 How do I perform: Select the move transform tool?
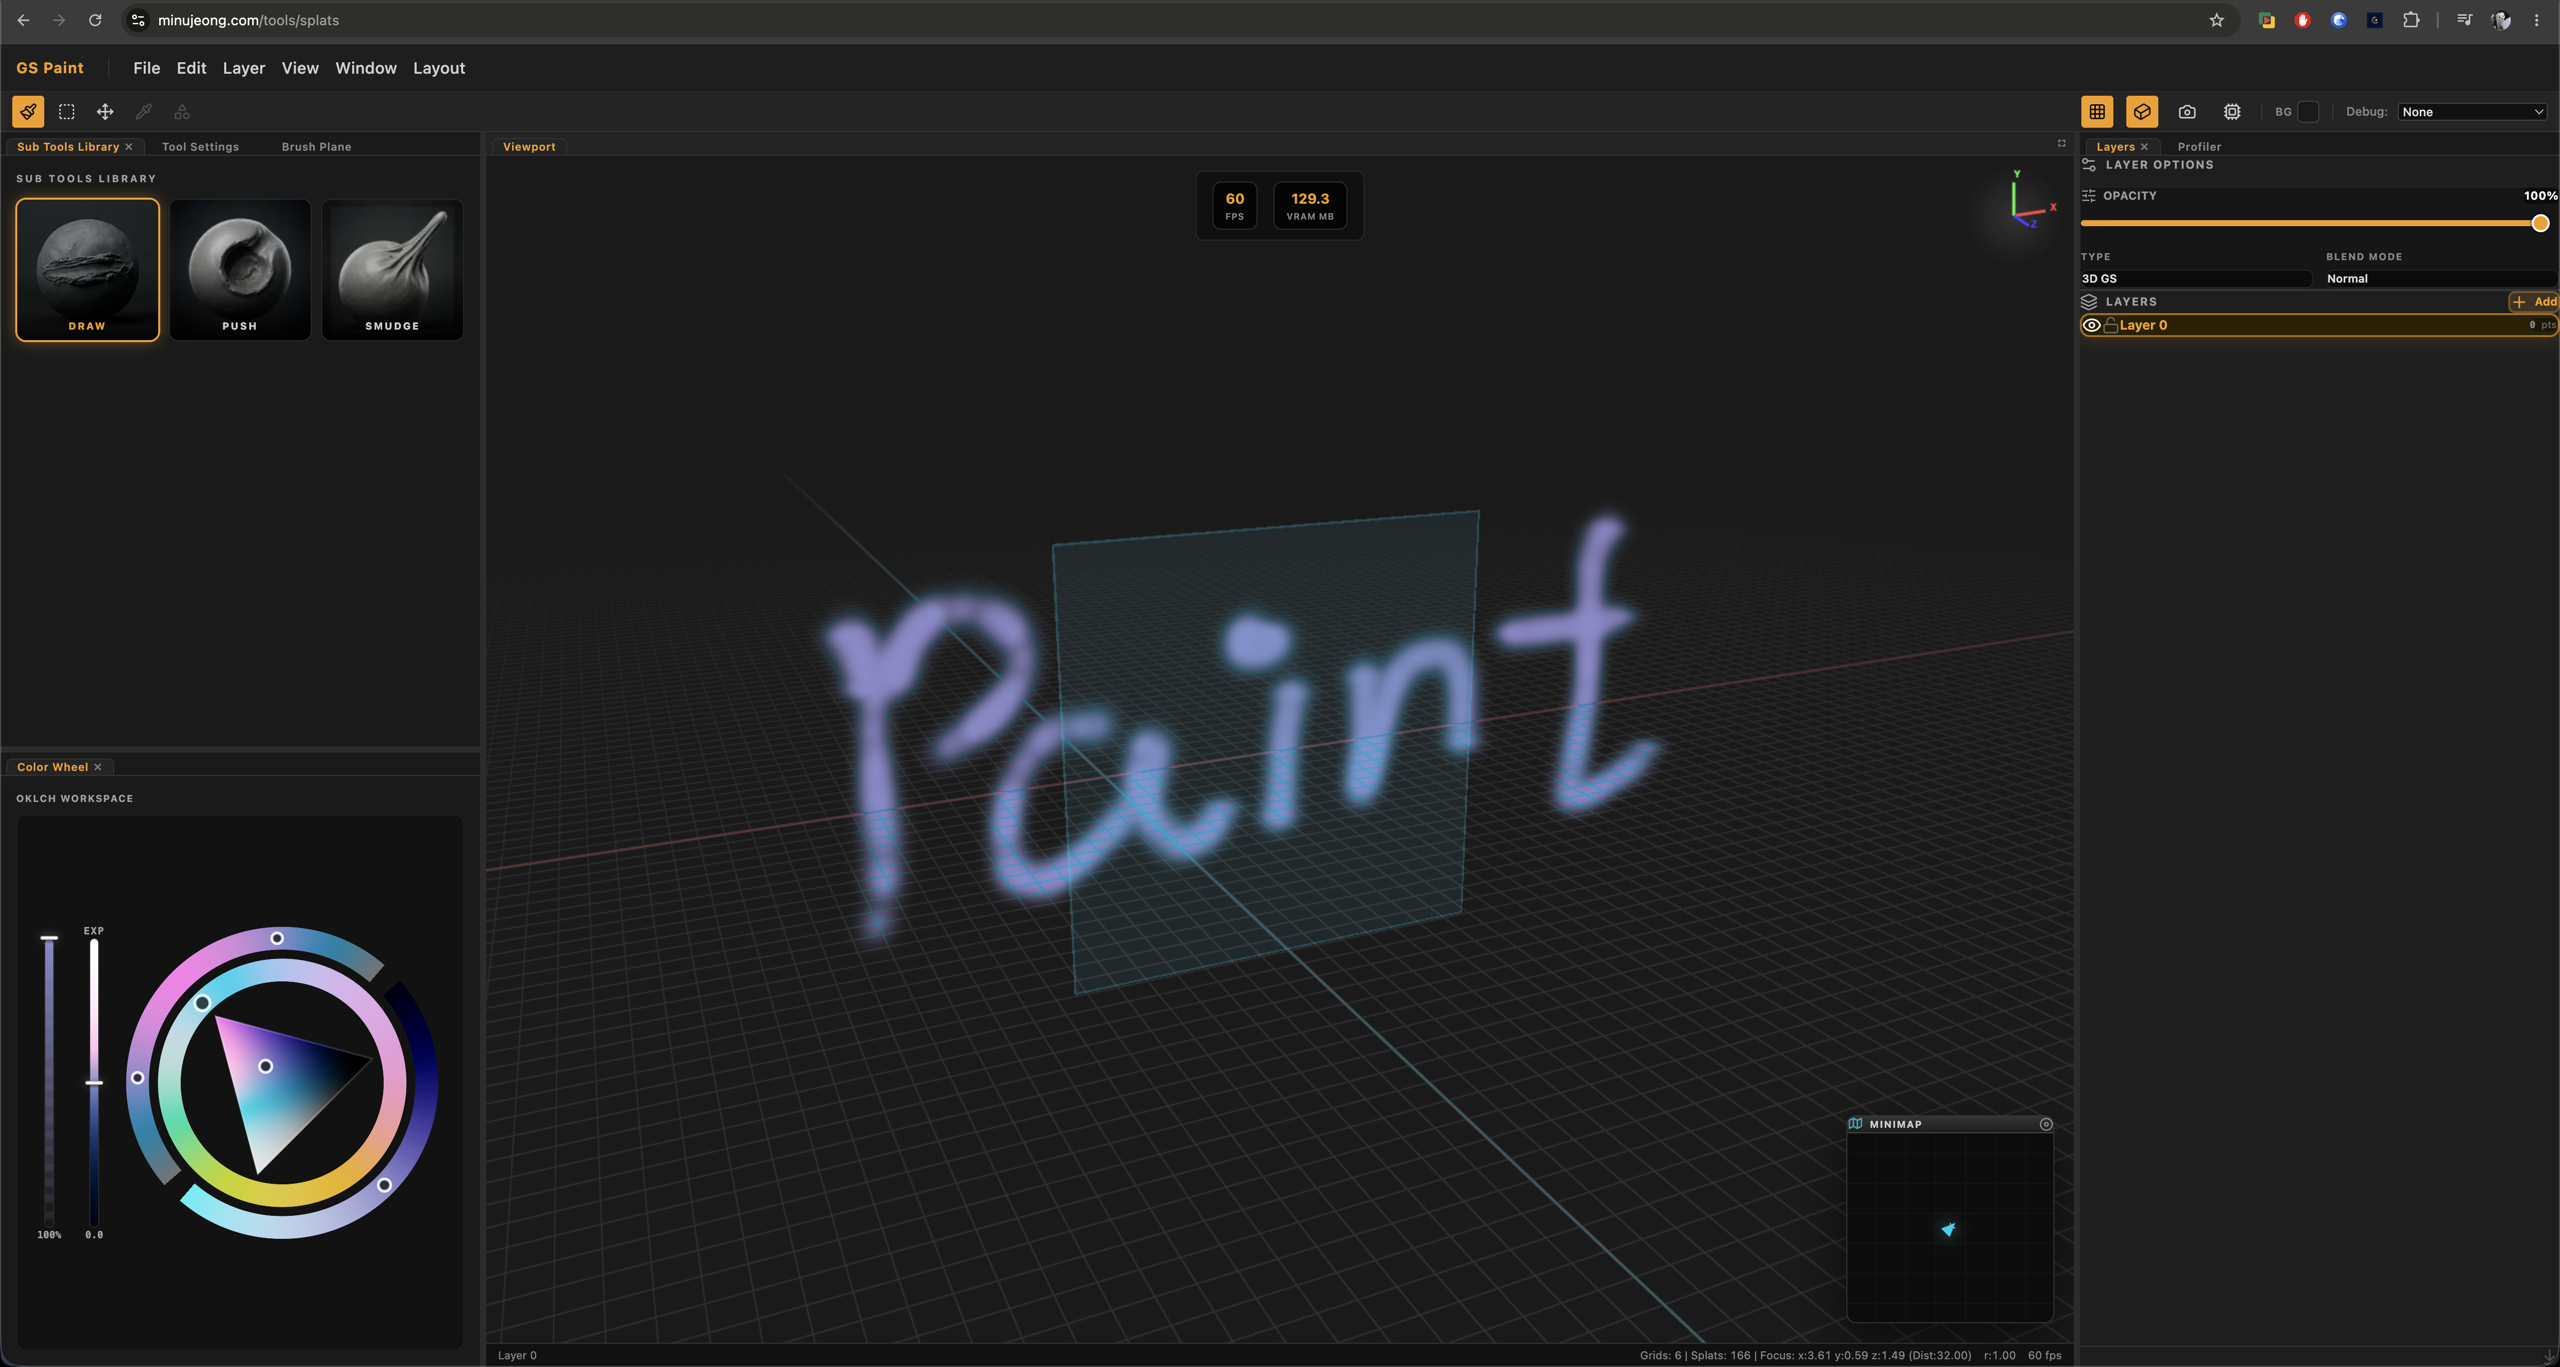click(x=105, y=112)
